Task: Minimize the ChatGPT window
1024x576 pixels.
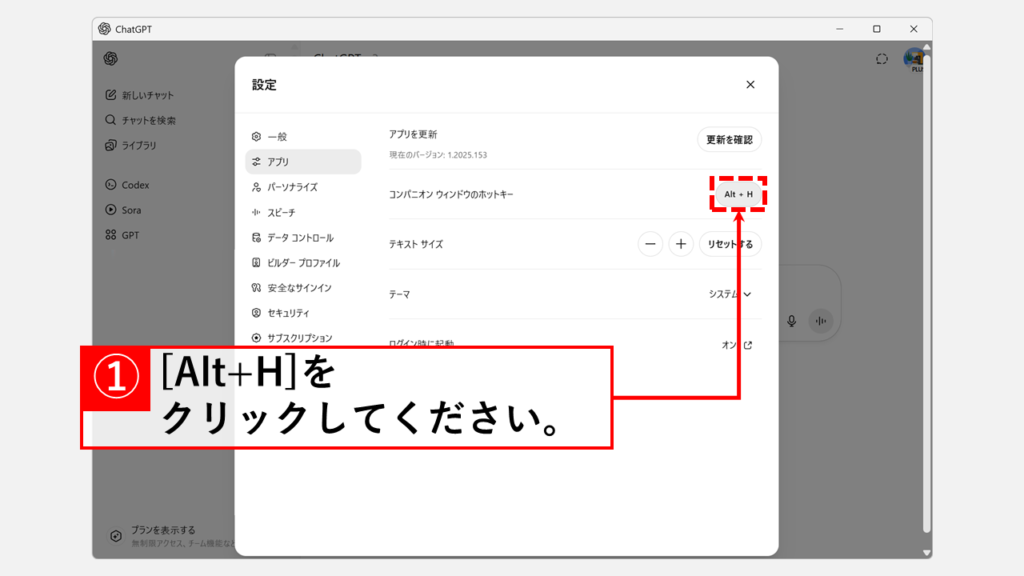Action: (x=840, y=29)
